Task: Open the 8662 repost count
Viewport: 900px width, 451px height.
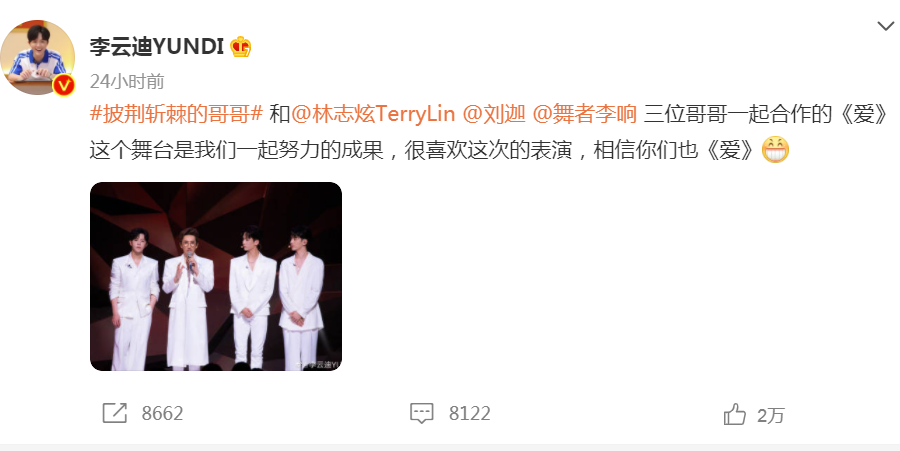Action: (x=162, y=414)
